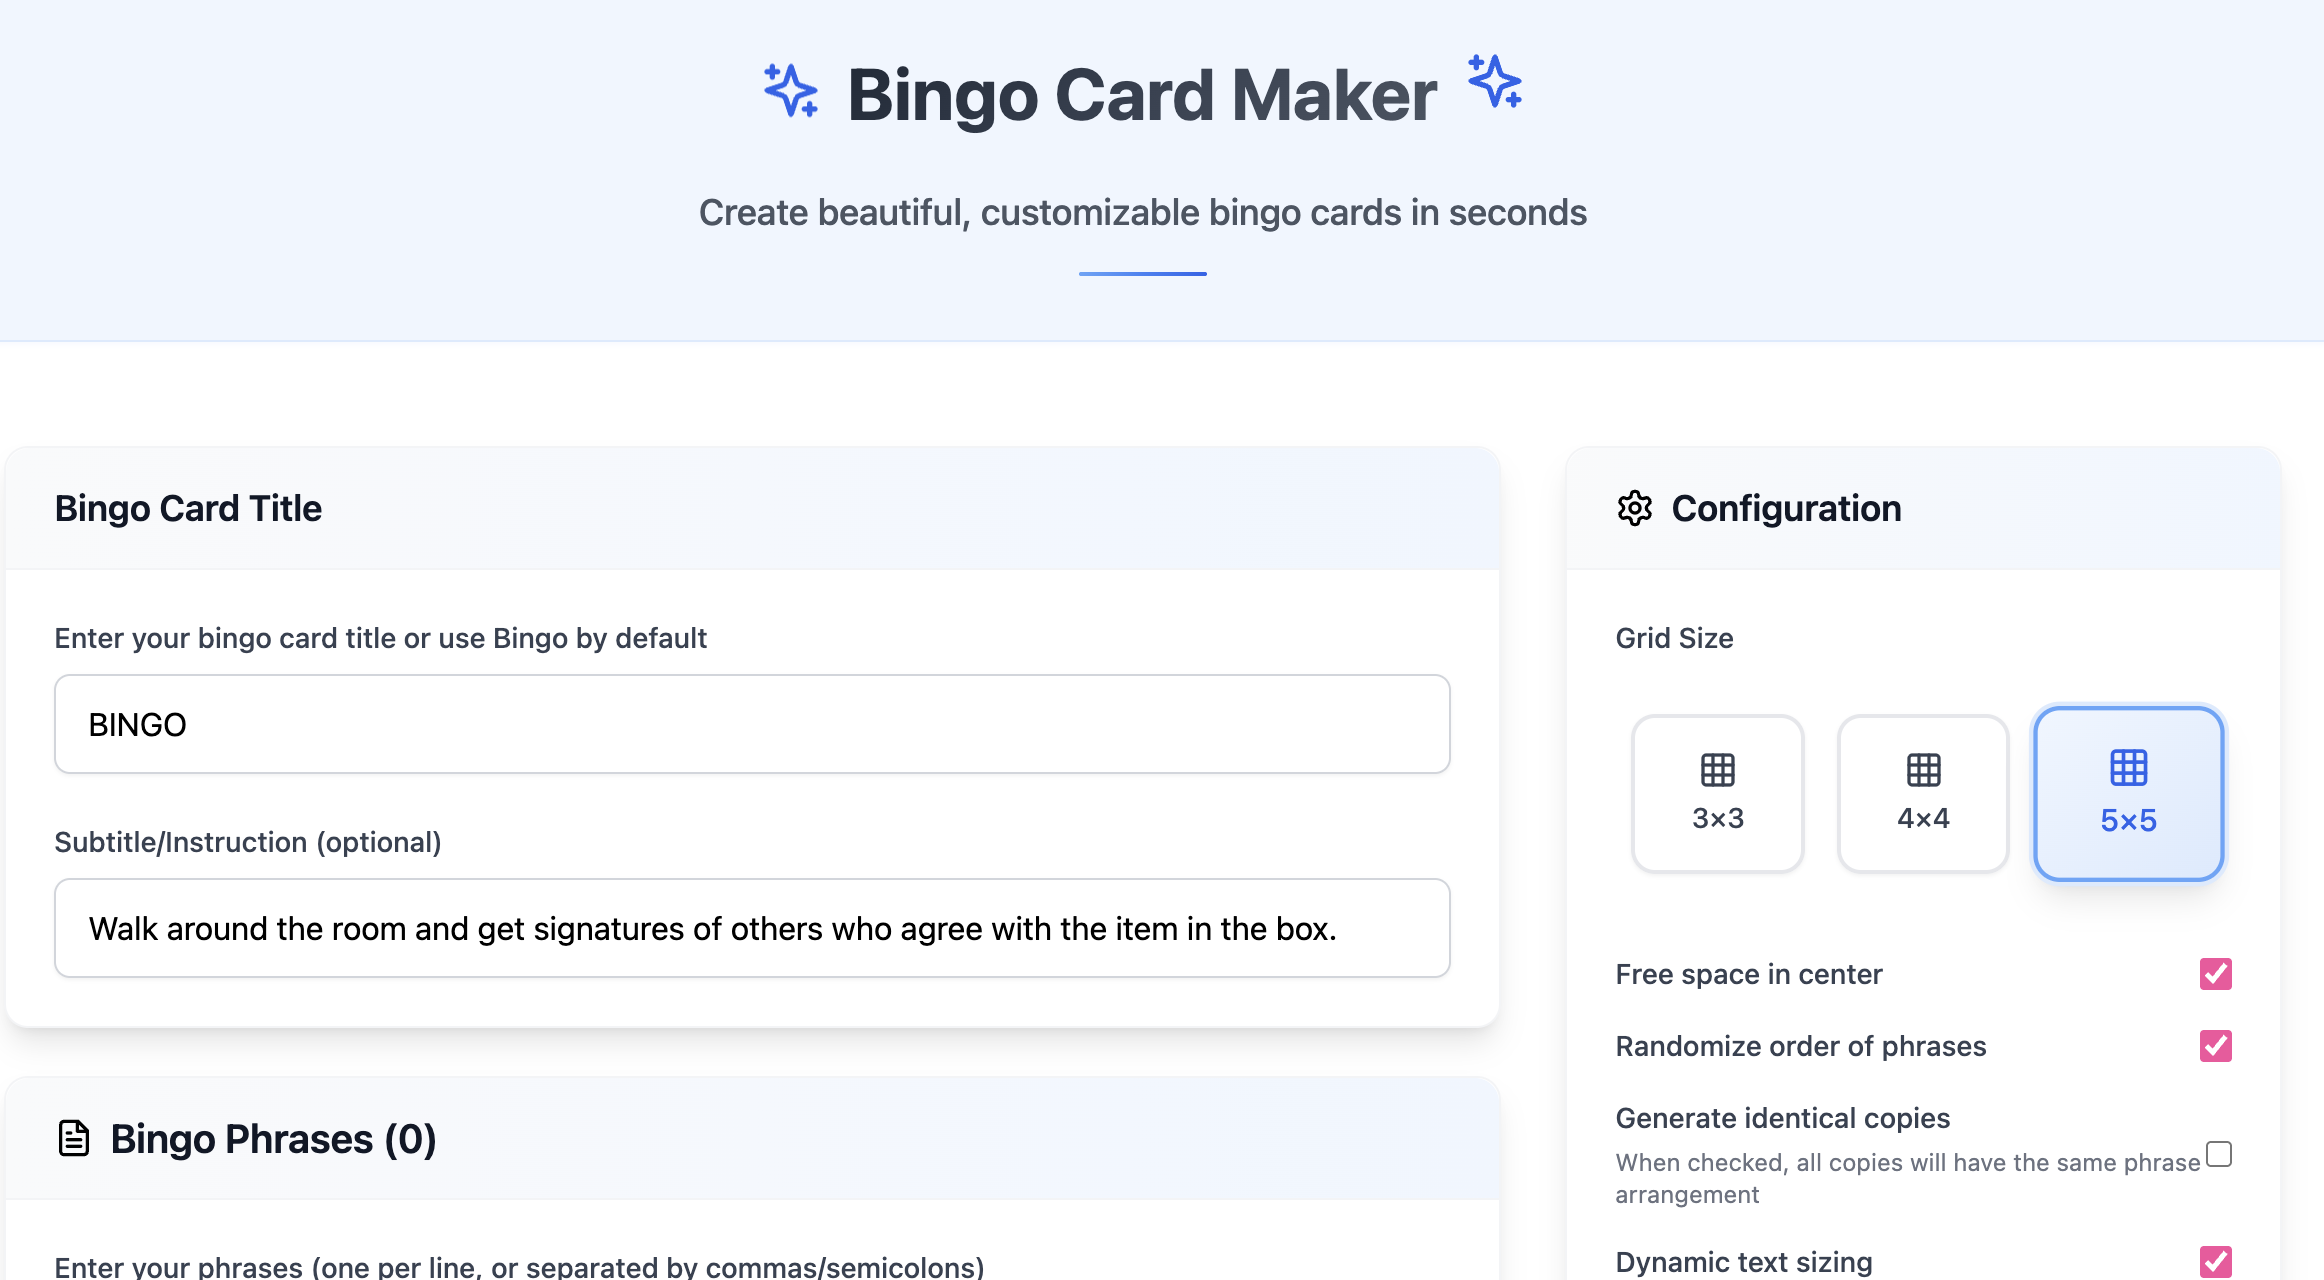Screen dimensions: 2324x1280
Task: Click the BINGO title input field
Action: click(751, 723)
